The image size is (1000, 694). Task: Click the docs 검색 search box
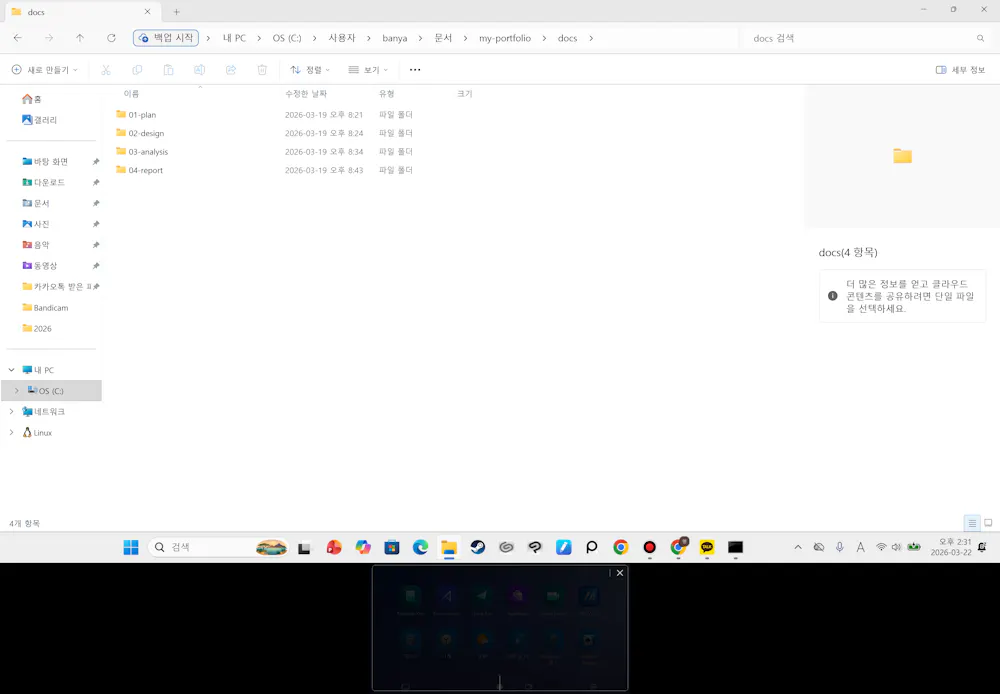pos(866,38)
